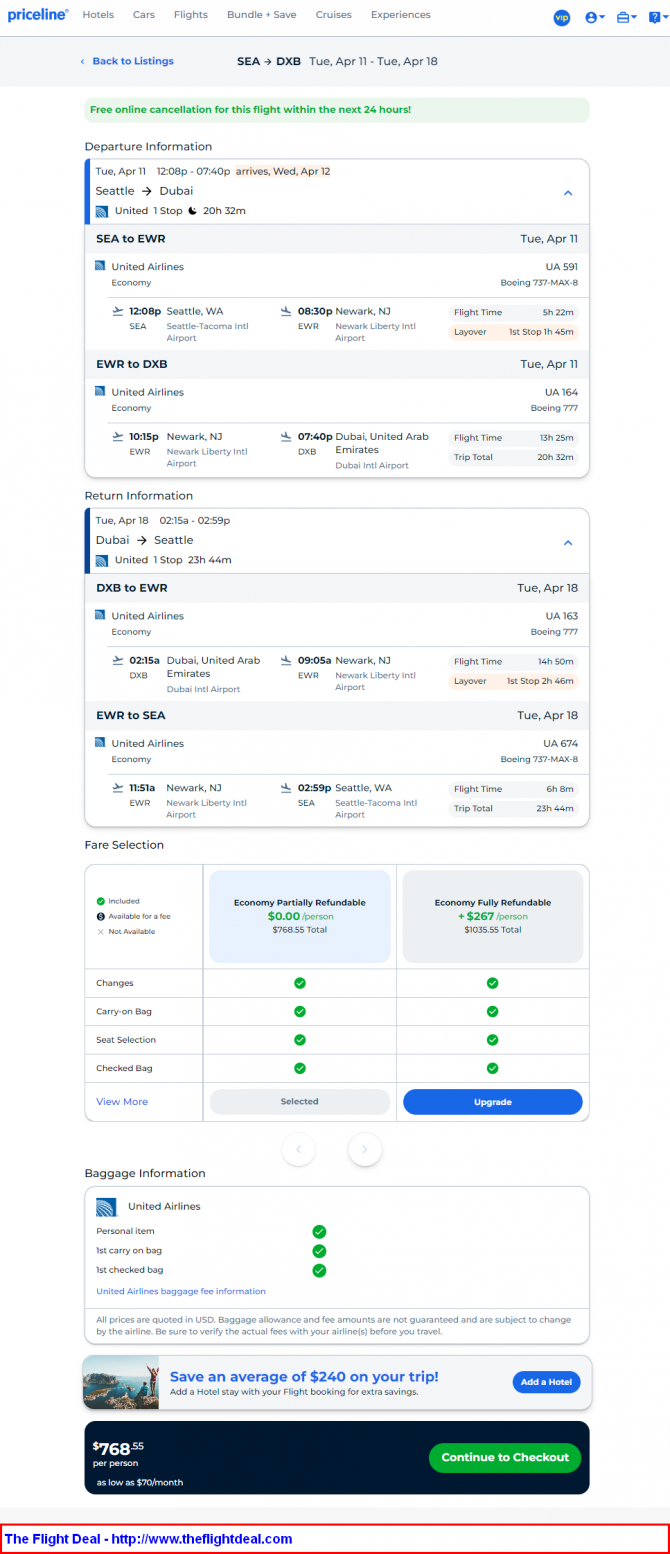Click the Priceline logo
Image resolution: width=670 pixels, height=1554 pixels.
coord(38,15)
